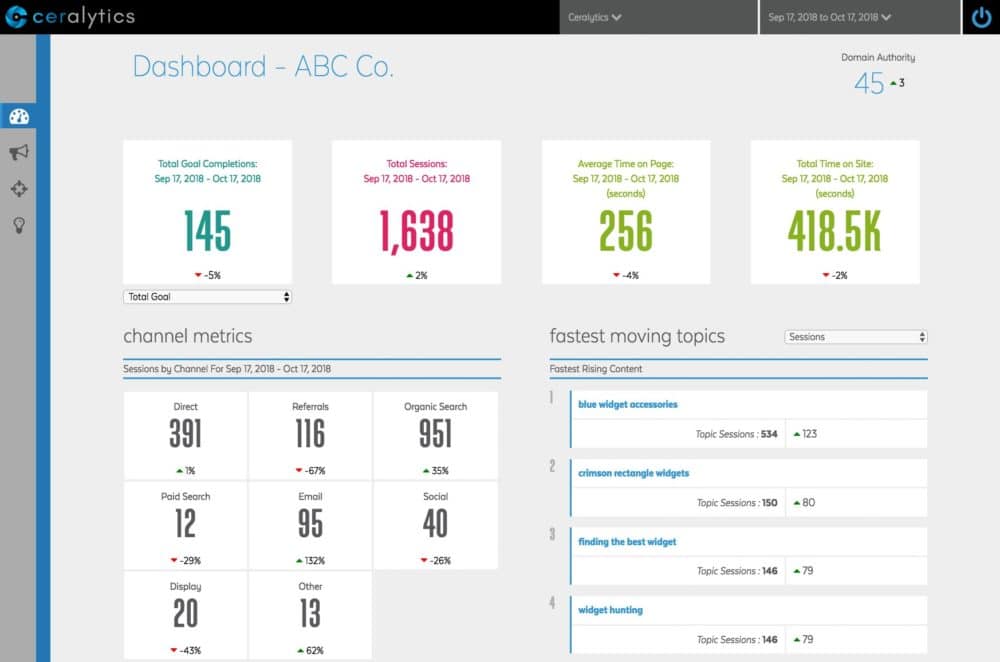Click the Domain Authority score 45
1000x662 pixels.
[868, 84]
